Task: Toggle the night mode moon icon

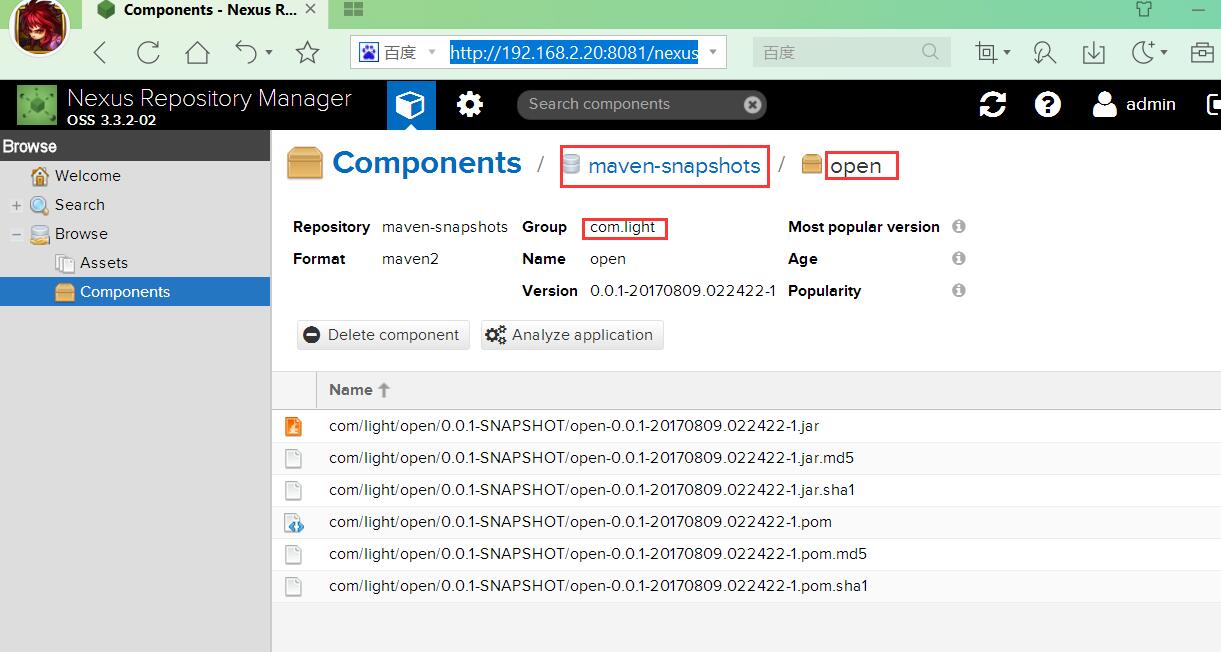Action: [x=1143, y=52]
